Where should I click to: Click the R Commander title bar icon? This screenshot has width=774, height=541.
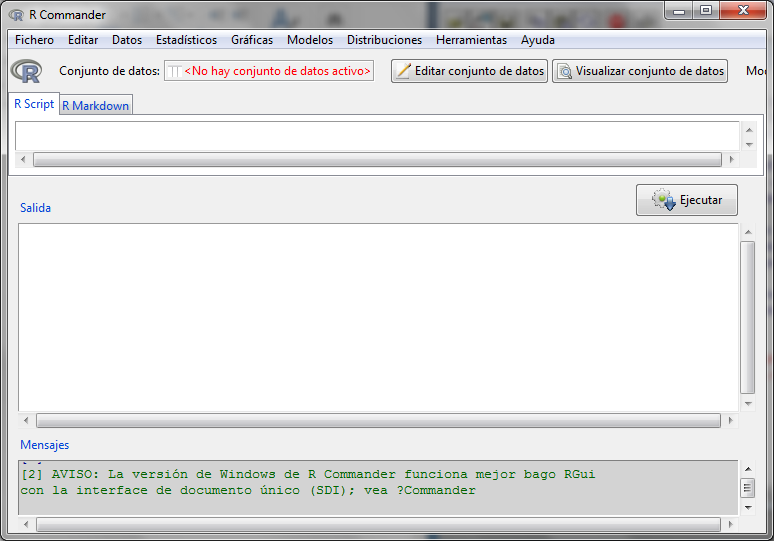pyautogui.click(x=16, y=15)
